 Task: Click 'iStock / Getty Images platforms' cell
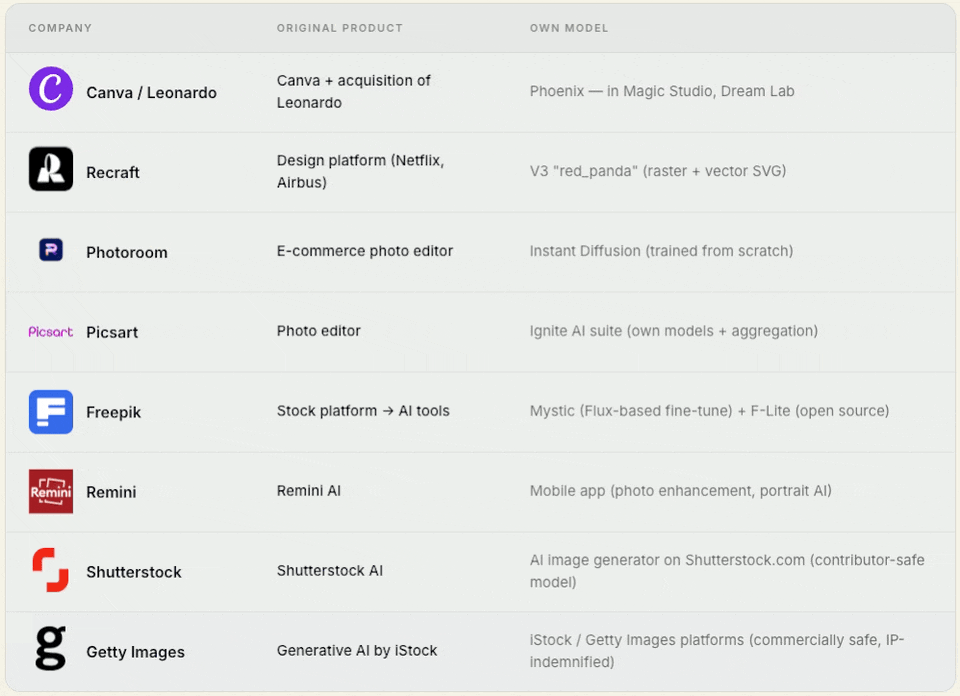[716, 651]
